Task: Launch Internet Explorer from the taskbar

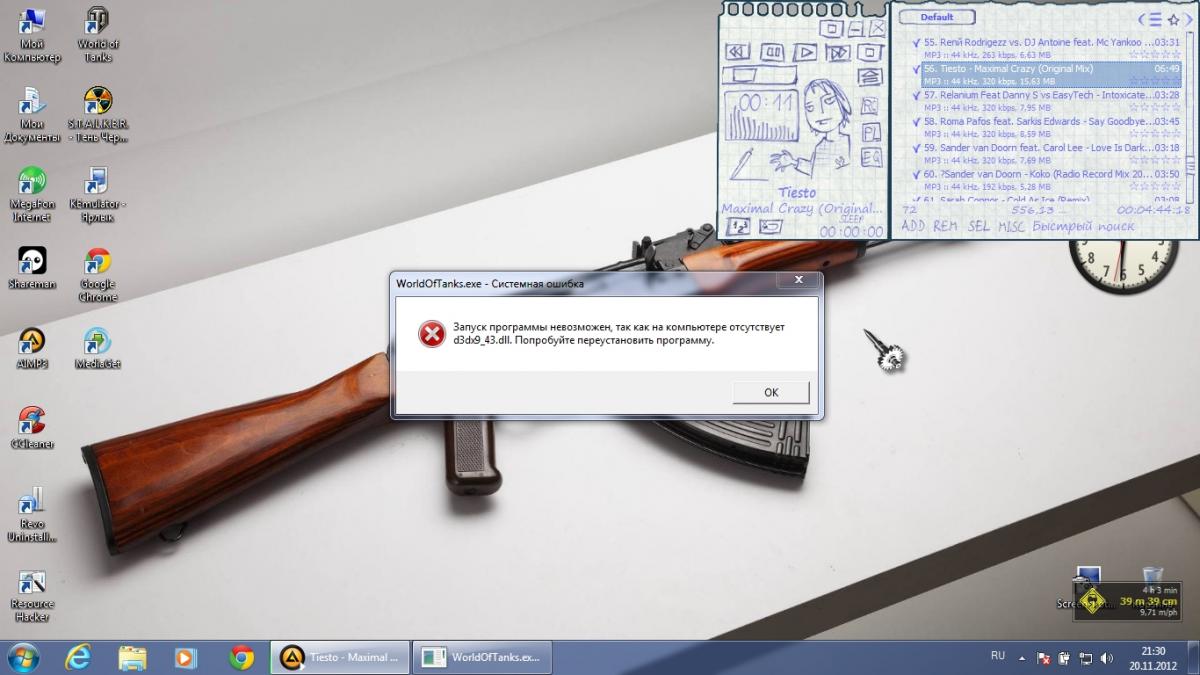Action: coord(78,657)
